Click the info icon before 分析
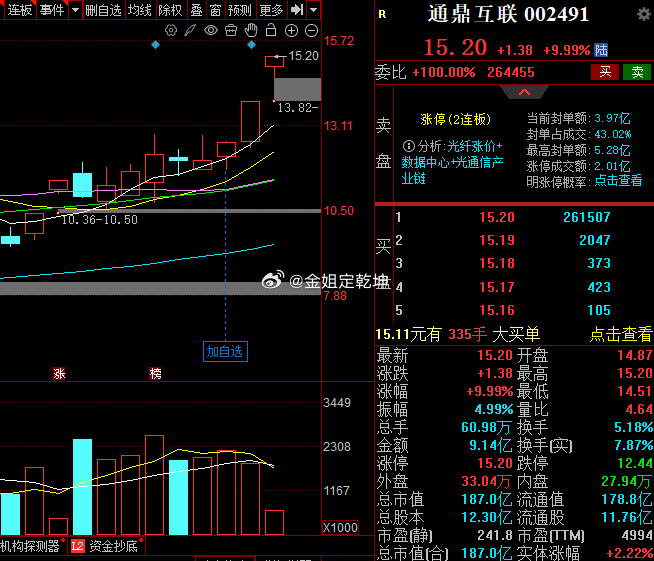Image resolution: width=654 pixels, height=561 pixels. tap(408, 146)
